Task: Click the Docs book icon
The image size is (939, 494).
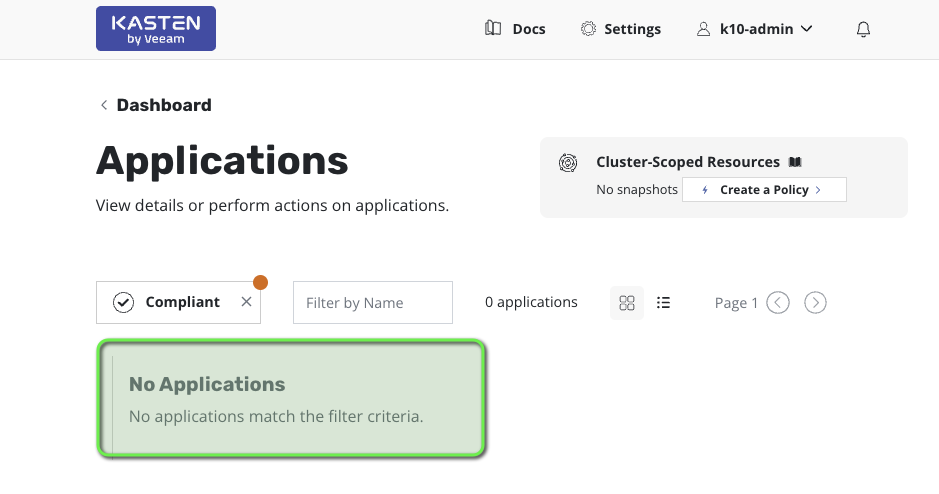Action: 493,29
